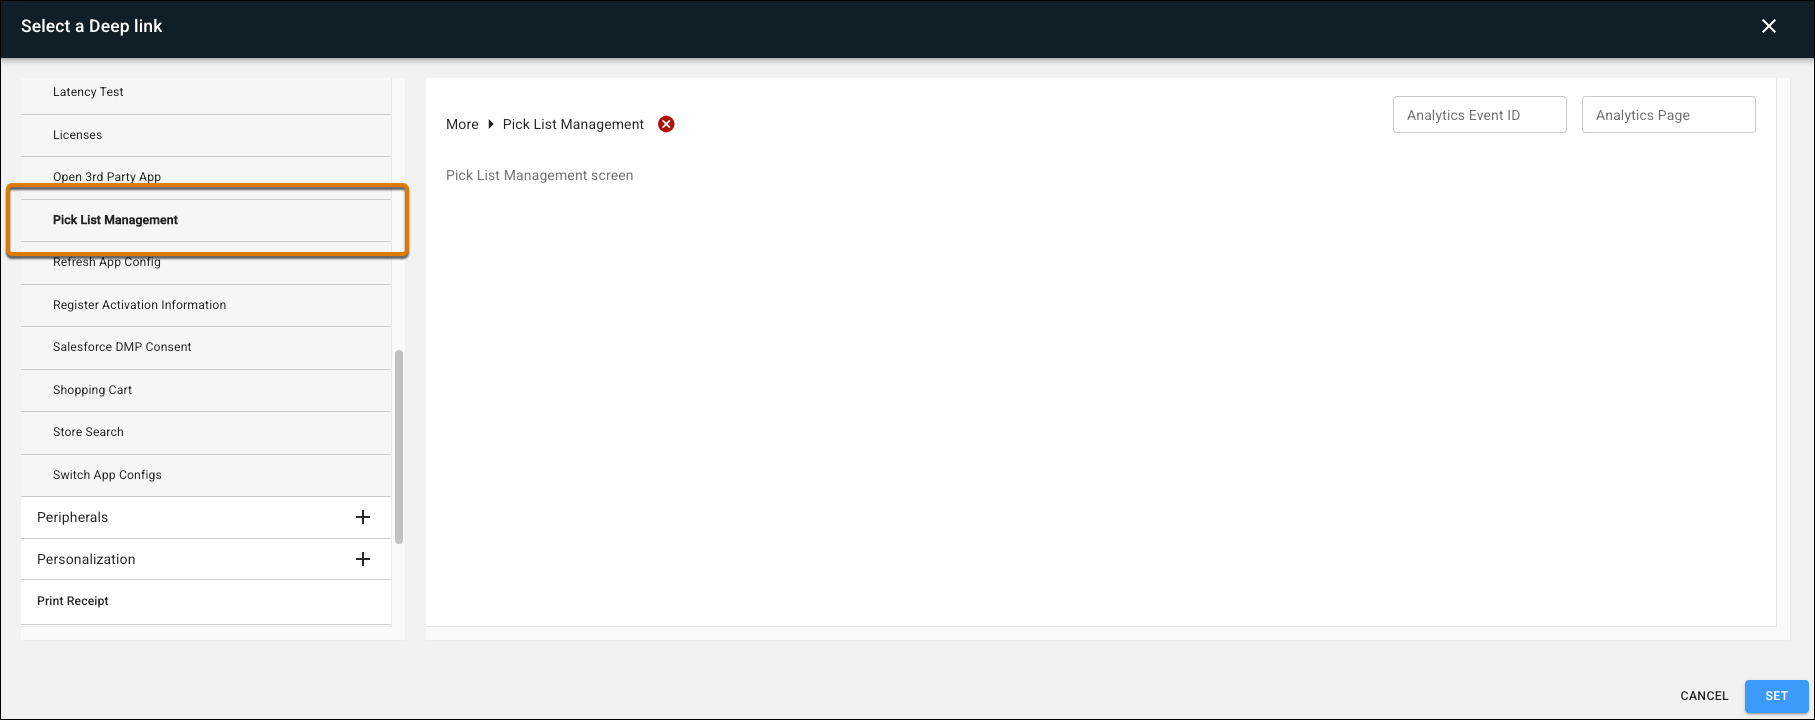Image resolution: width=1815 pixels, height=720 pixels.
Task: Focus the Analytics Page field
Action: pos(1668,115)
